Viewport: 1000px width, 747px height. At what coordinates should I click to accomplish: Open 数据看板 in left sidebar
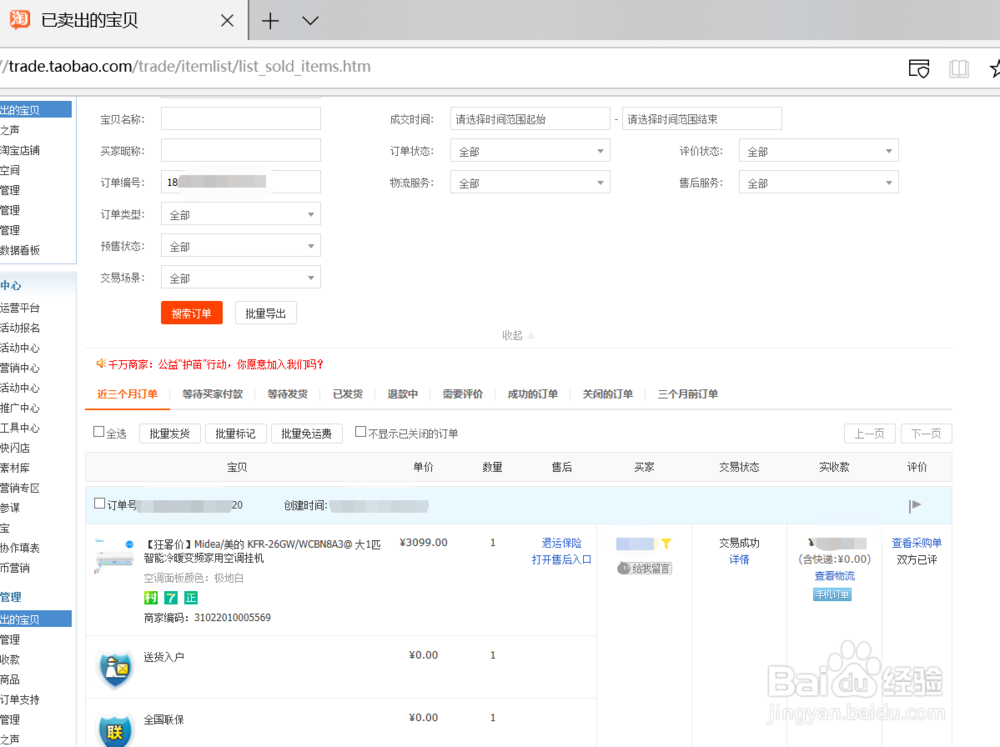[x=20, y=250]
